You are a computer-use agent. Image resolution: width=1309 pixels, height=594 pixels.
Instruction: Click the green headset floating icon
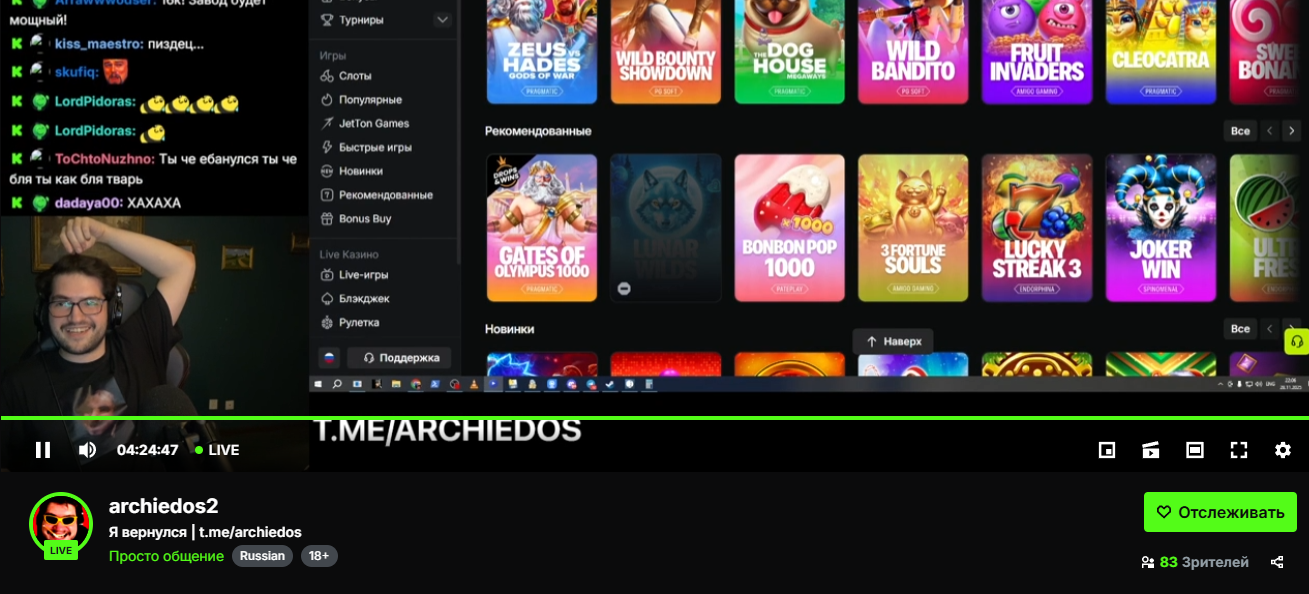[1297, 341]
